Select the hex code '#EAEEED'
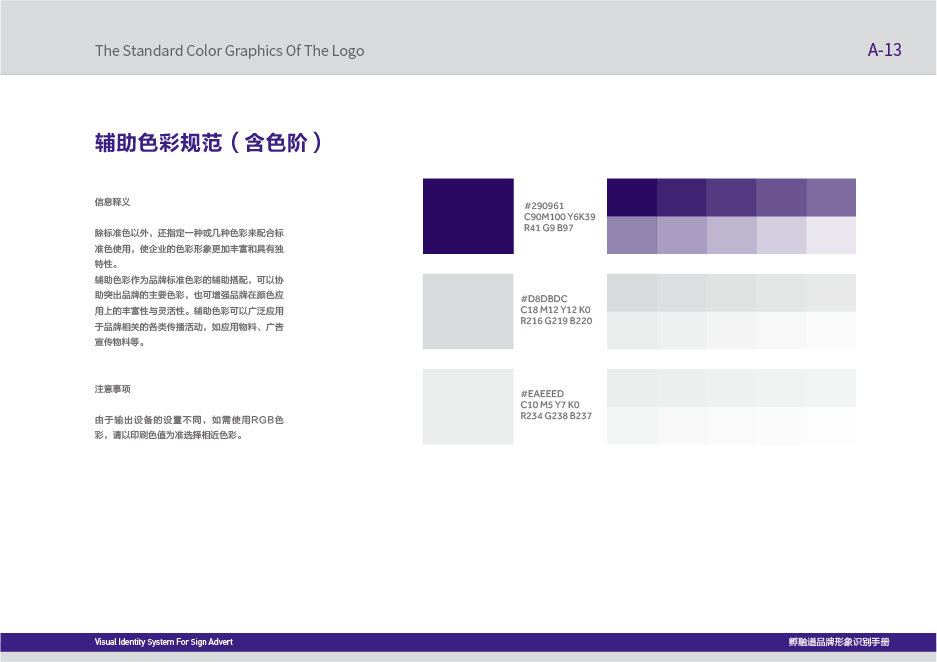Screen dimensions: 937x662 (542, 394)
